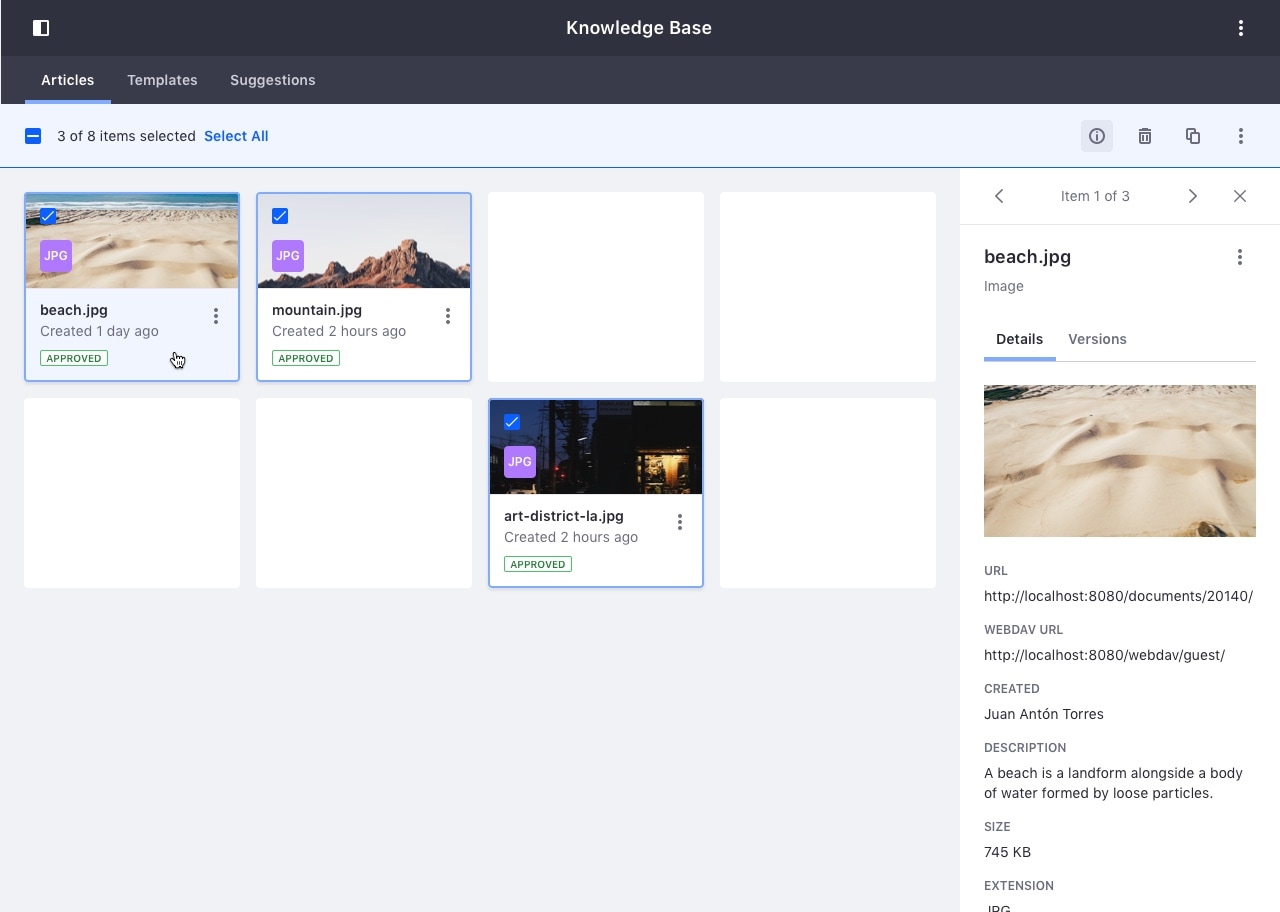Toggle the info panel button
Viewport: 1280px width, 912px height.
click(x=1096, y=136)
